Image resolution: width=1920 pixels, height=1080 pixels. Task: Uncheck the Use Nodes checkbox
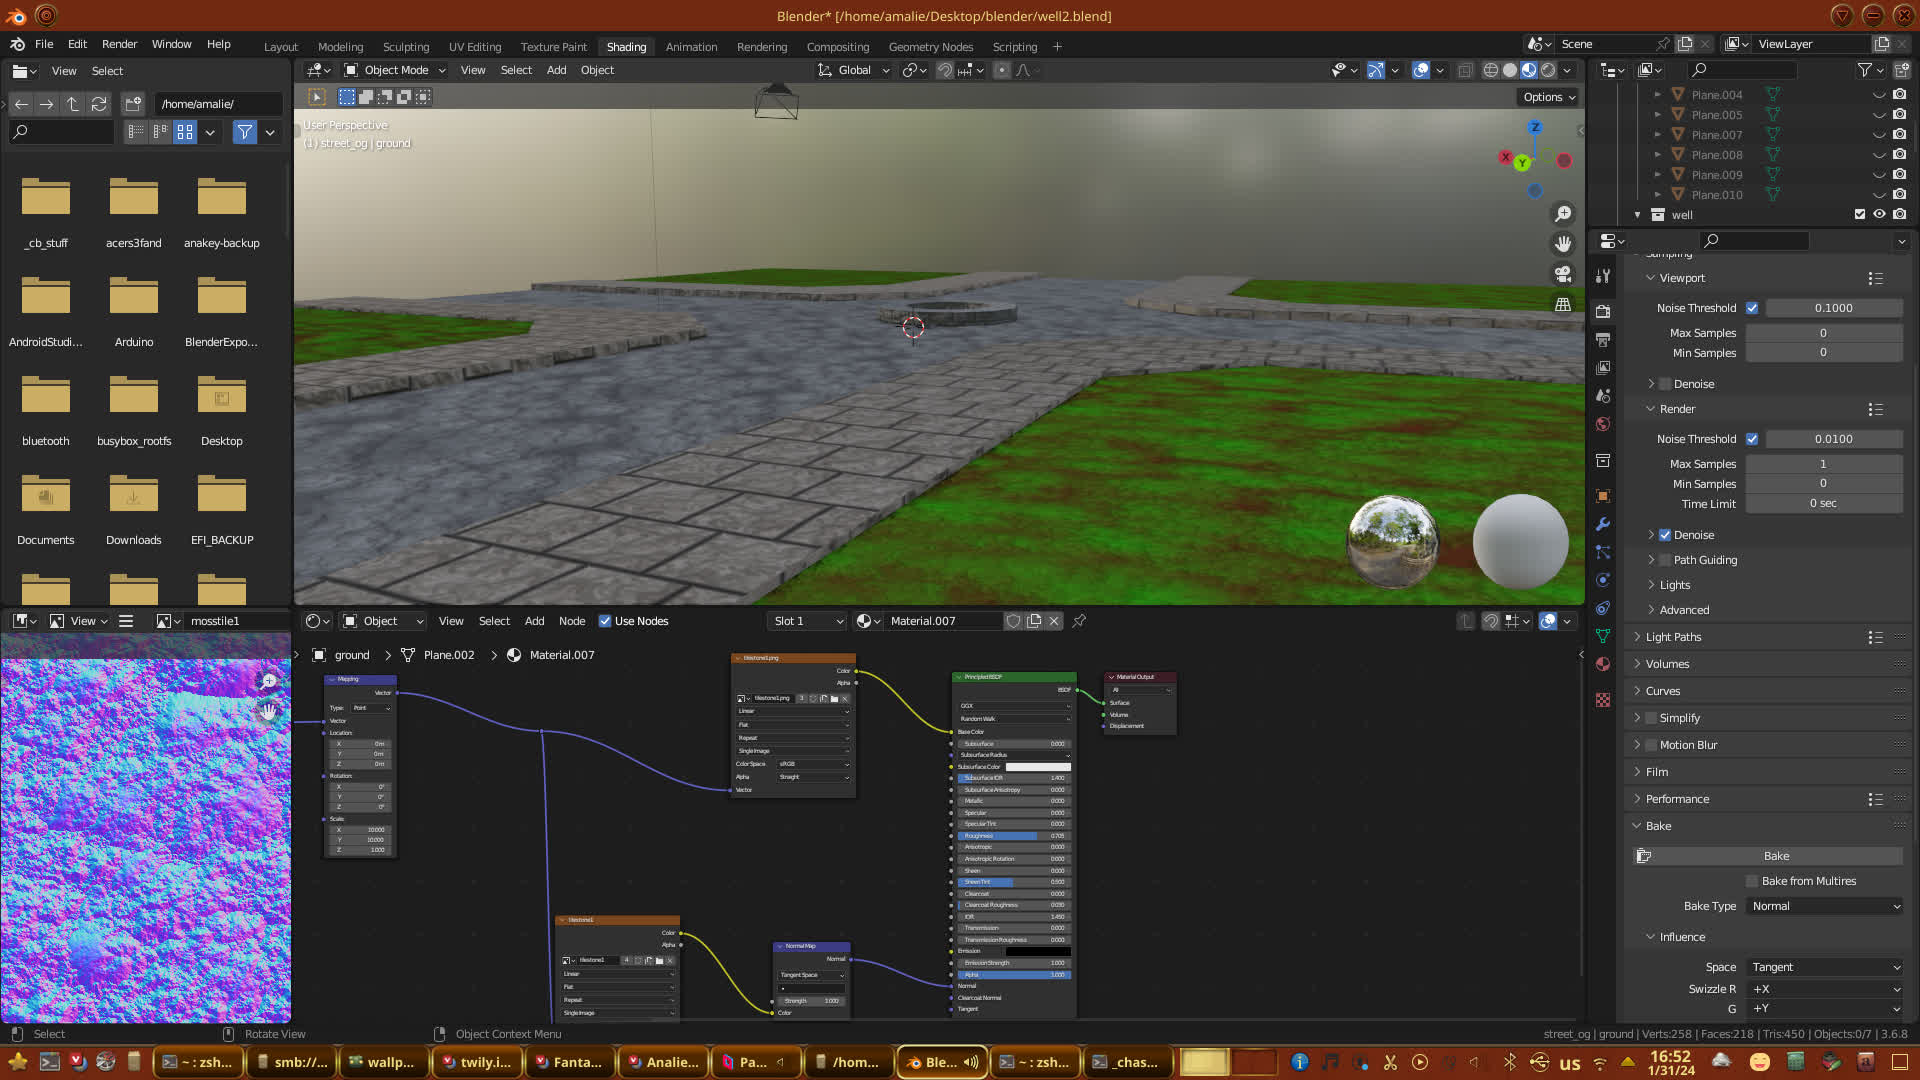click(x=605, y=621)
